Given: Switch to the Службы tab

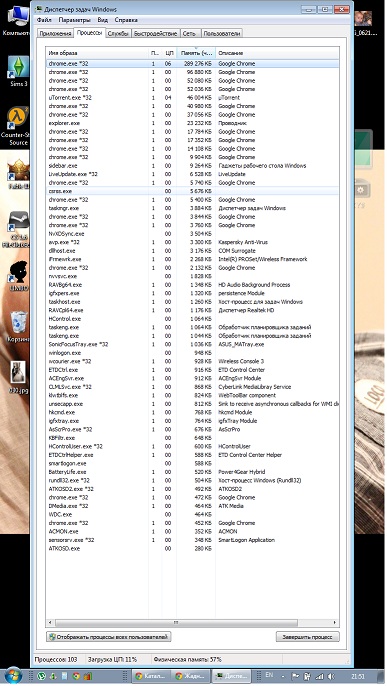Looking at the screenshot, I should [118, 33].
